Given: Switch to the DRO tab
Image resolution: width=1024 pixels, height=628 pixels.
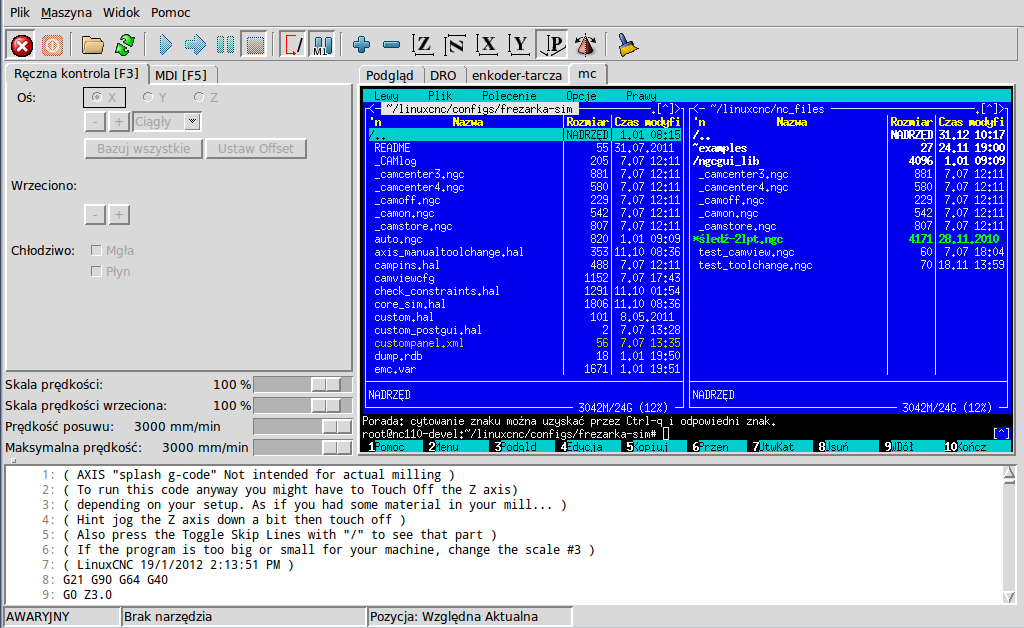Looking at the screenshot, I should (443, 75).
